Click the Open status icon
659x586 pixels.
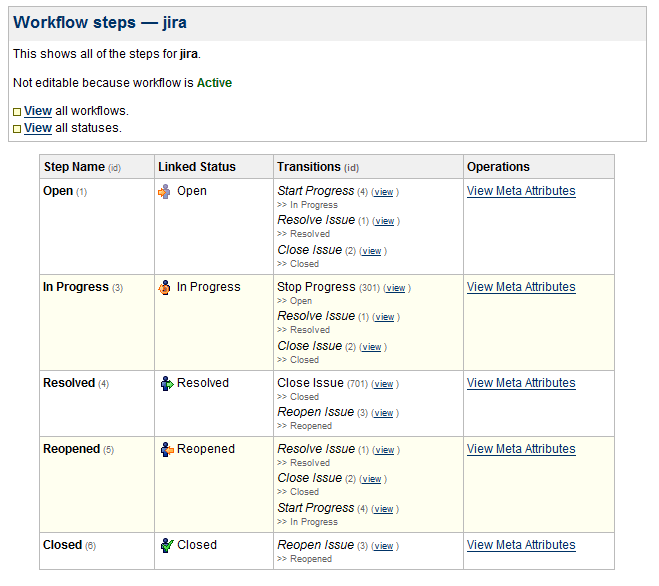click(164, 192)
